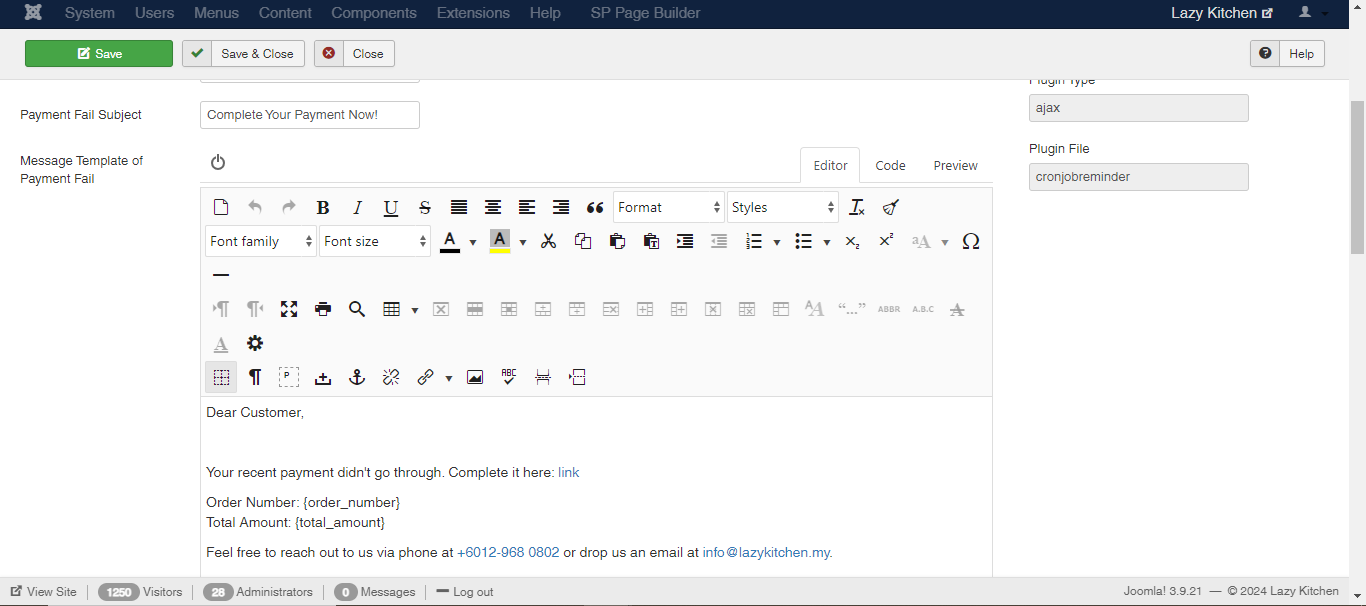
Task: Click the Plugin File field cronjobreminder
Action: 1139,177
